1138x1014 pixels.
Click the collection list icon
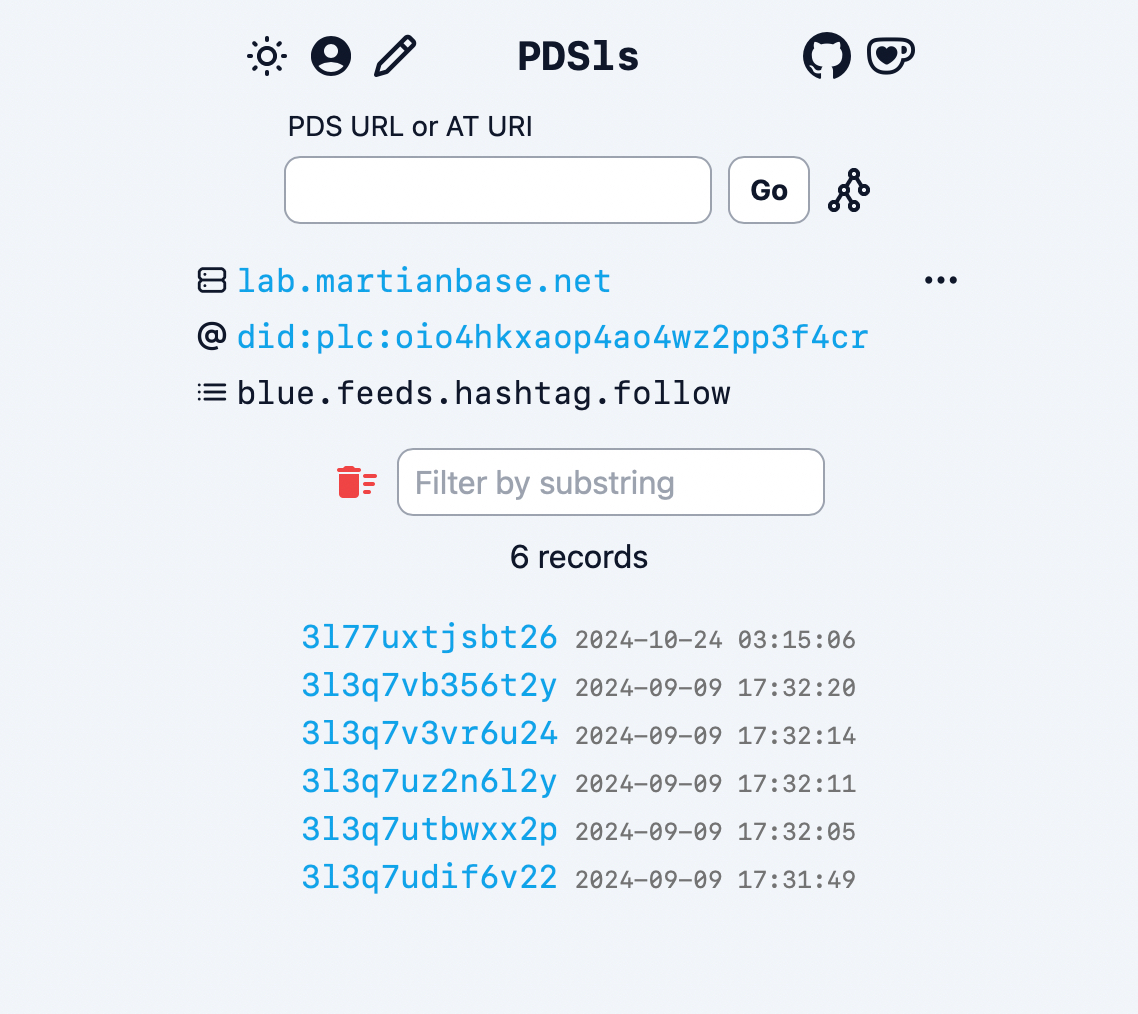212,393
